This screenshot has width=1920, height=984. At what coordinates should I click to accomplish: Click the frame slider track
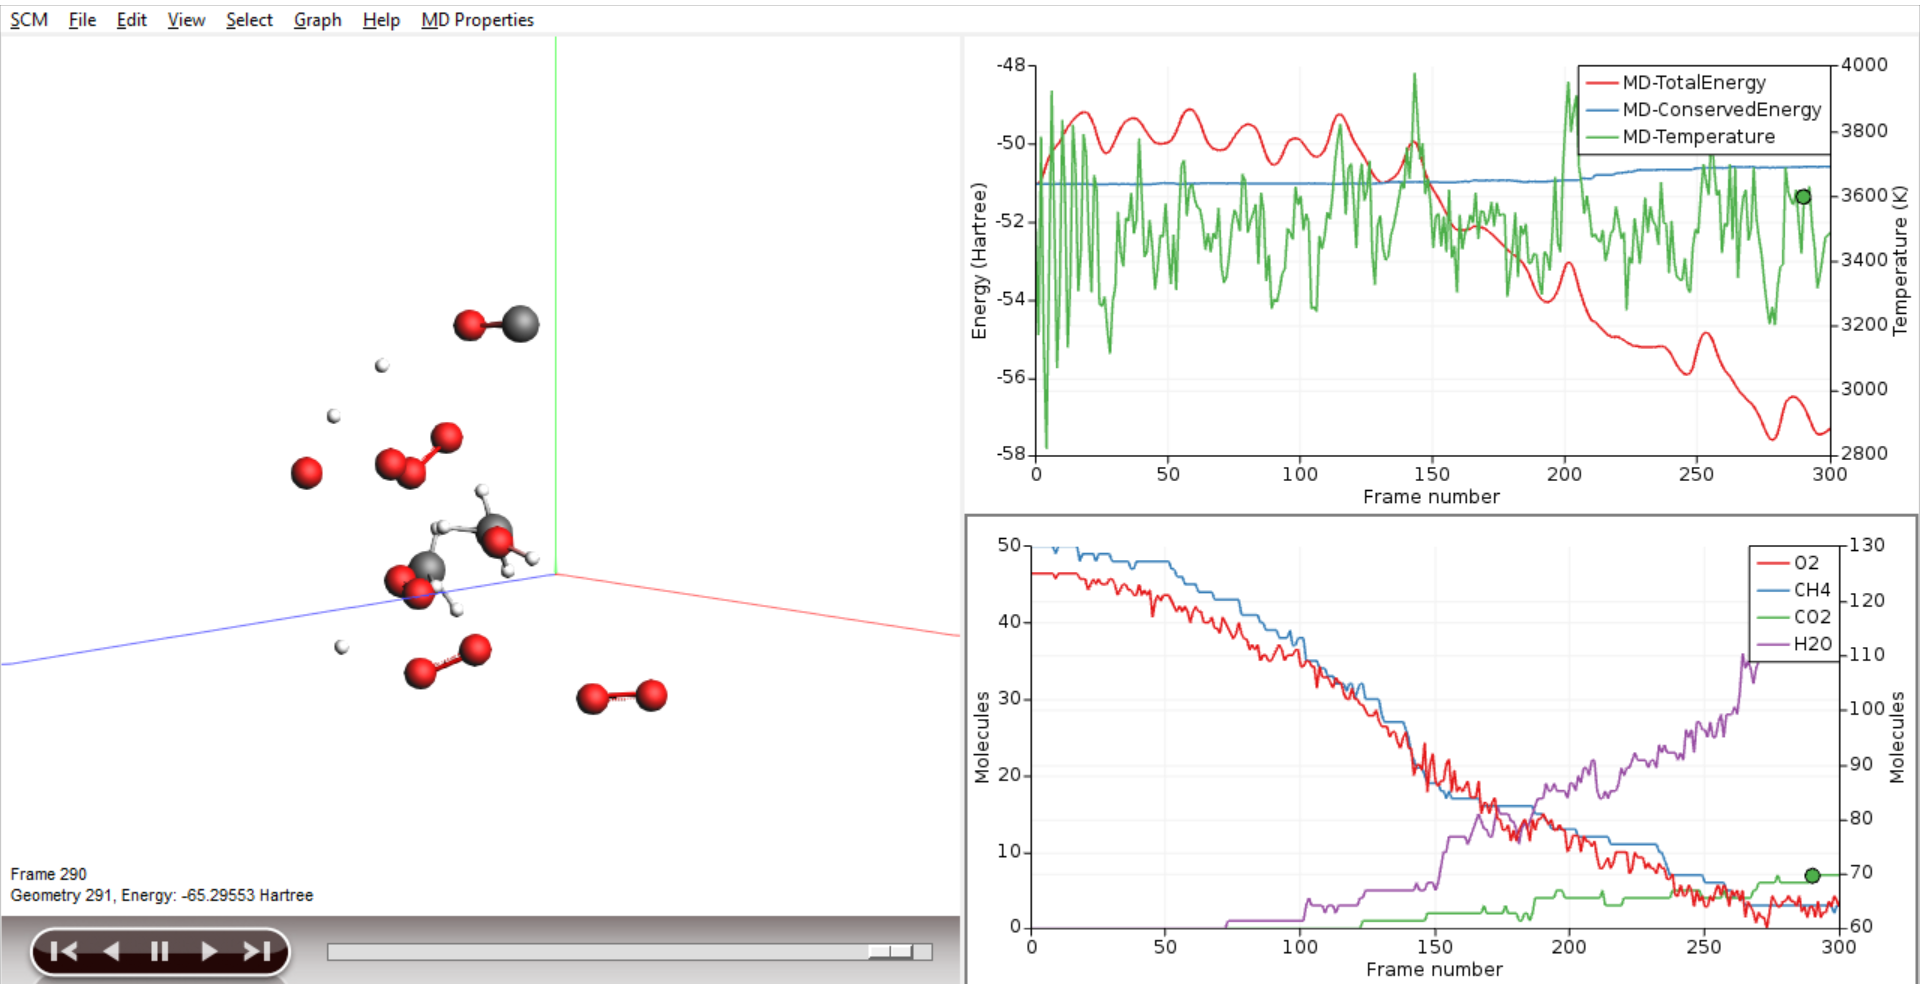(629, 951)
